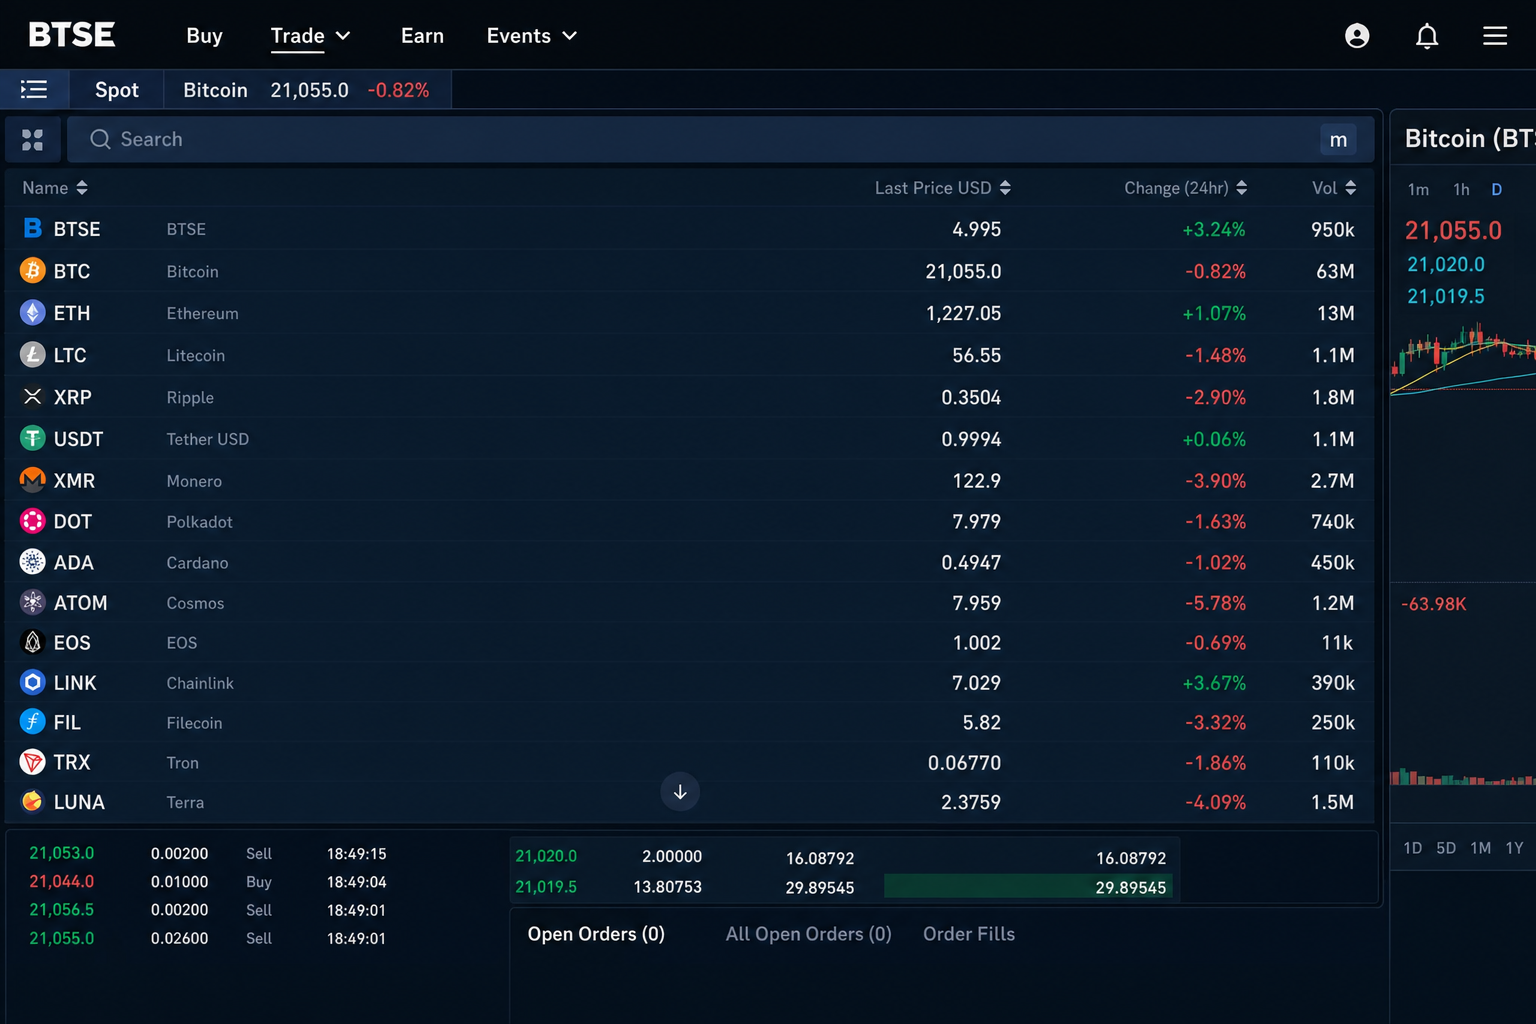
Task: Open the notifications bell
Action: [x=1427, y=36]
